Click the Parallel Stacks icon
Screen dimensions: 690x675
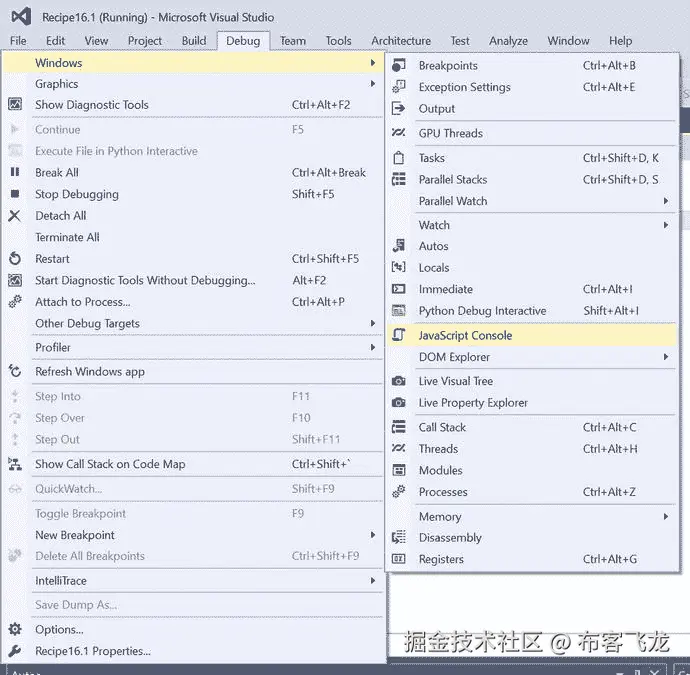pyautogui.click(x=399, y=179)
